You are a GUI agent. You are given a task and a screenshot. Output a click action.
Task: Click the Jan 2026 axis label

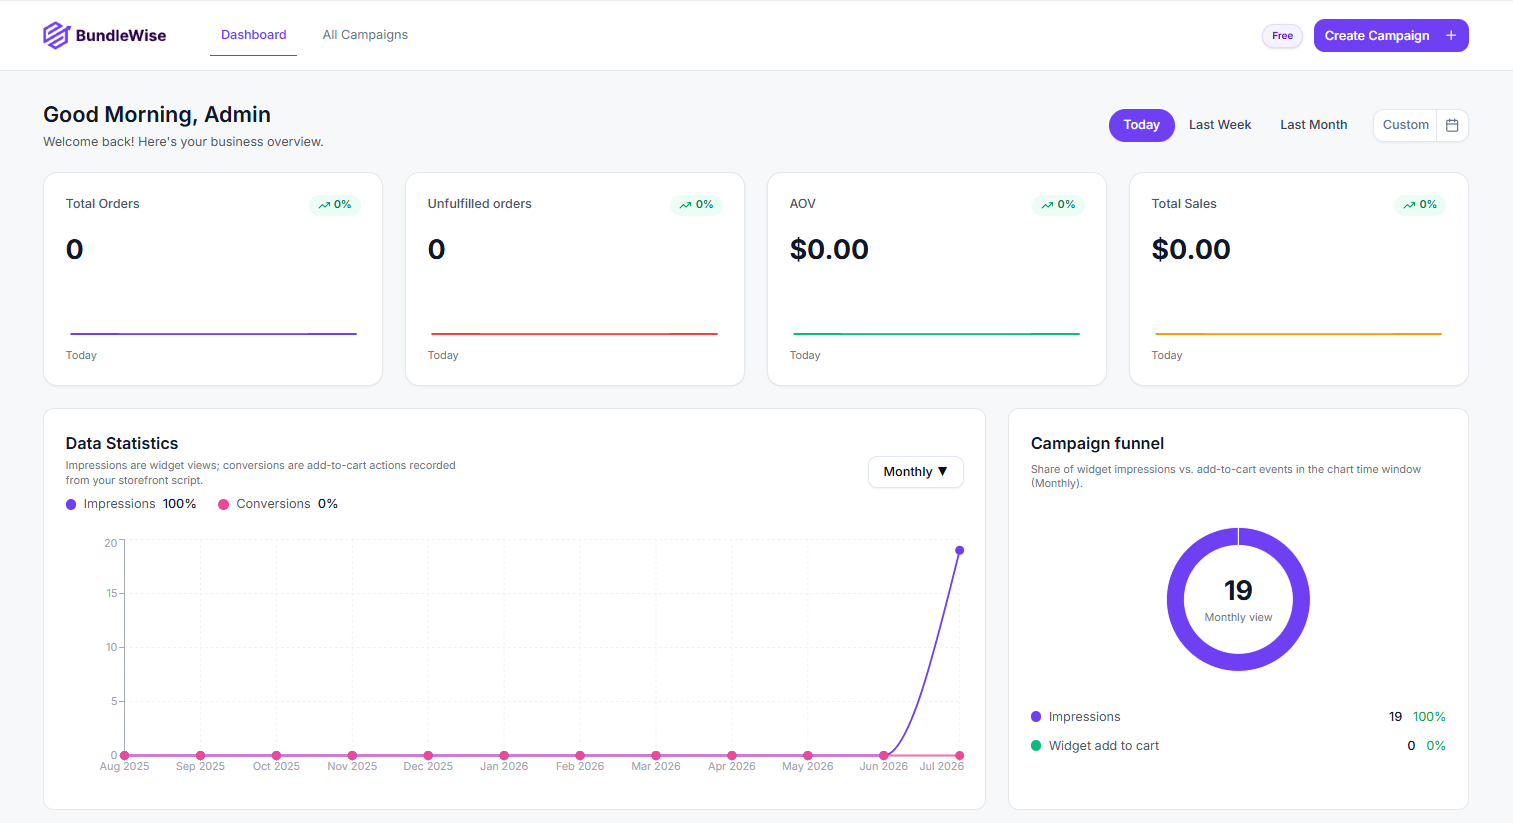click(x=504, y=767)
